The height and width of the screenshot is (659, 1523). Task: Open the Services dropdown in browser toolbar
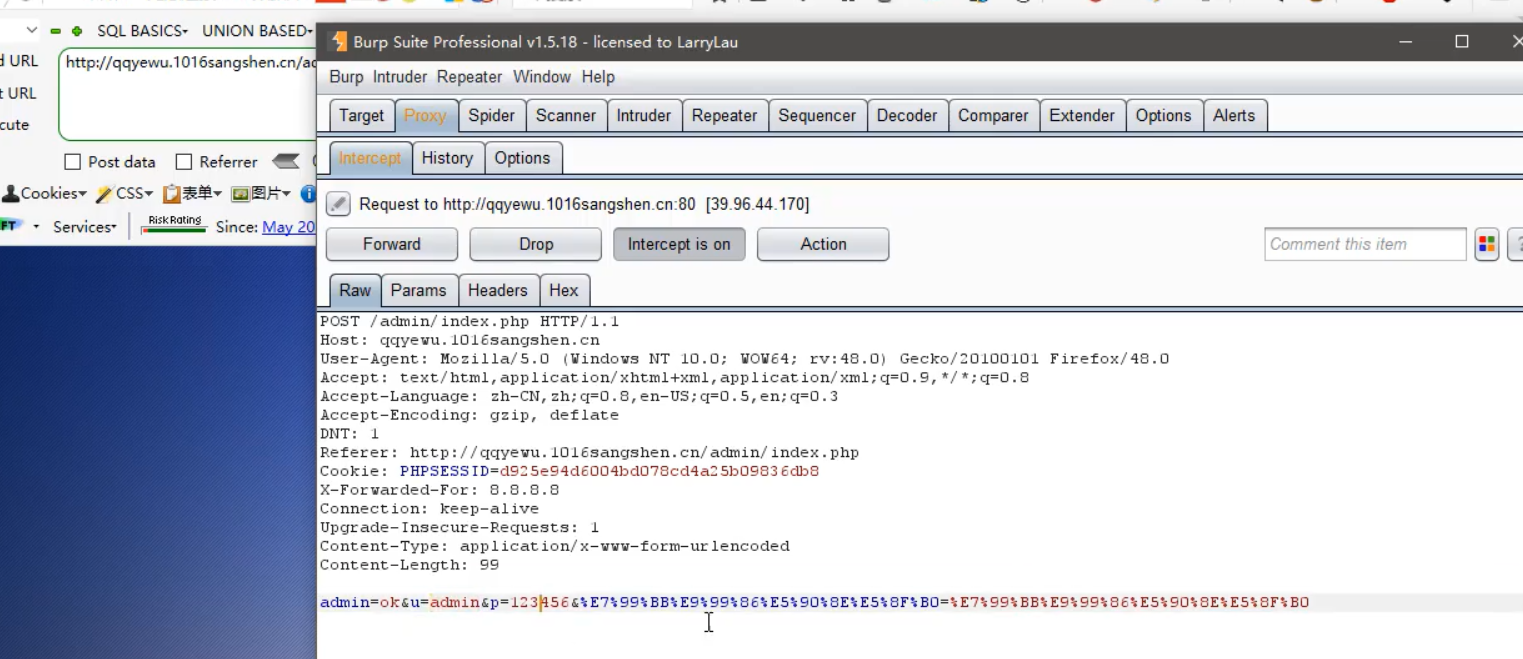[85, 227]
